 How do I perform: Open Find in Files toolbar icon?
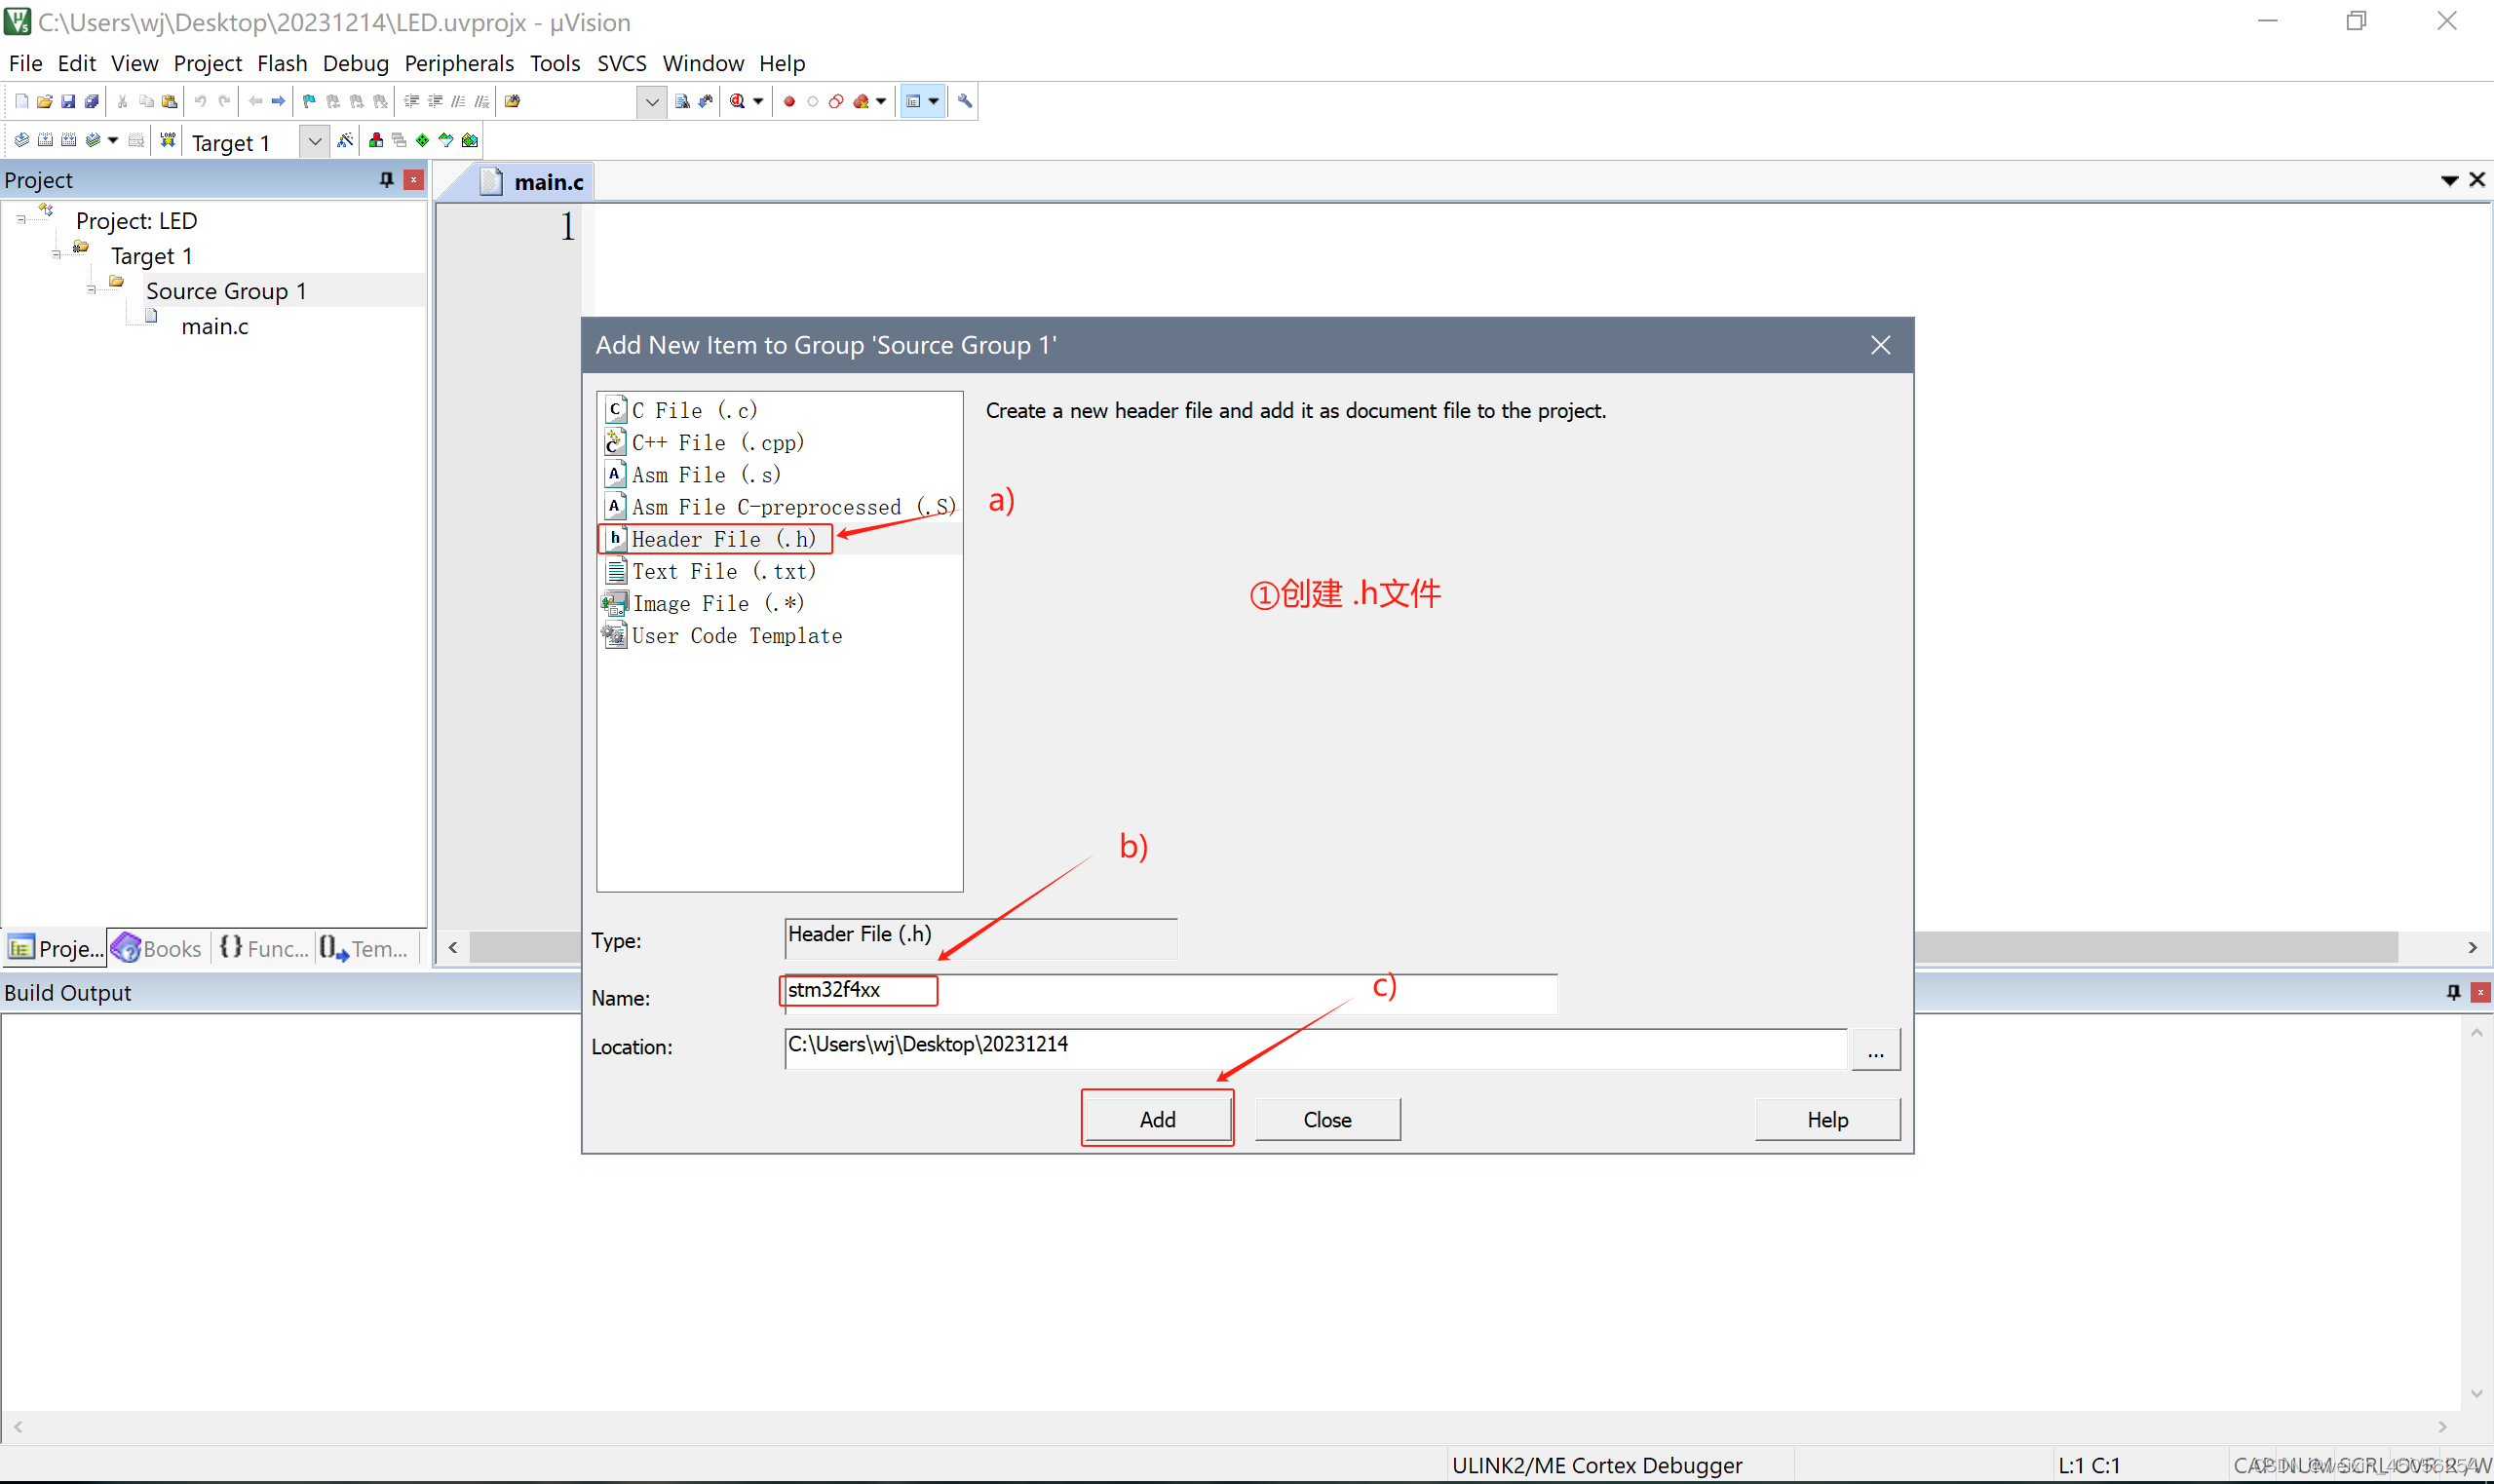pos(513,101)
